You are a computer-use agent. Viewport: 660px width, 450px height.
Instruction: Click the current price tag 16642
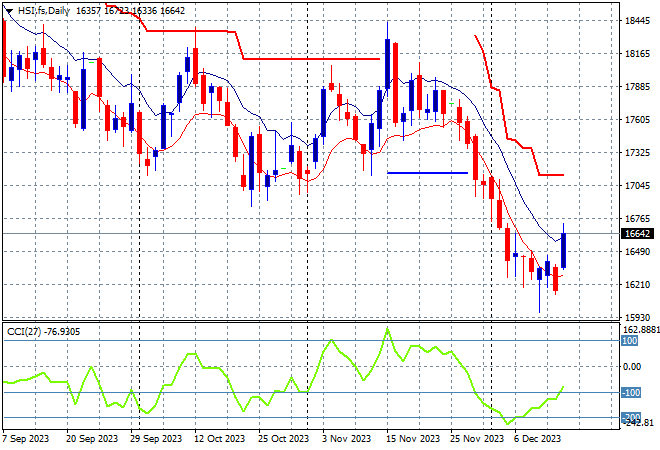(636, 233)
